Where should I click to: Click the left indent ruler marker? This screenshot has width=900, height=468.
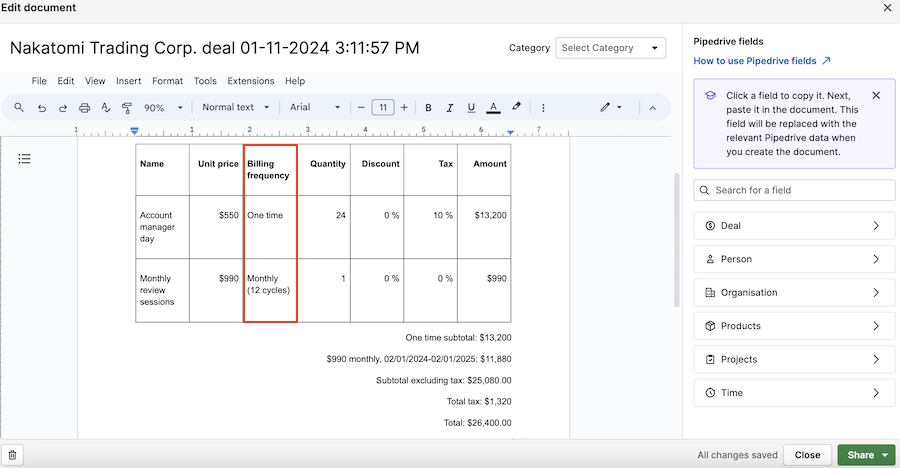[x=134, y=131]
